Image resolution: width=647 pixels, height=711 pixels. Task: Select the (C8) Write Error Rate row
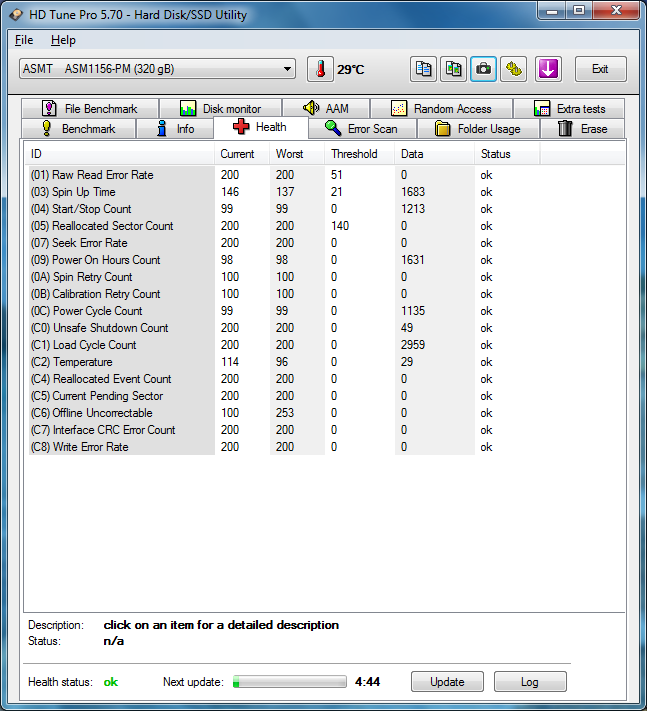284,447
